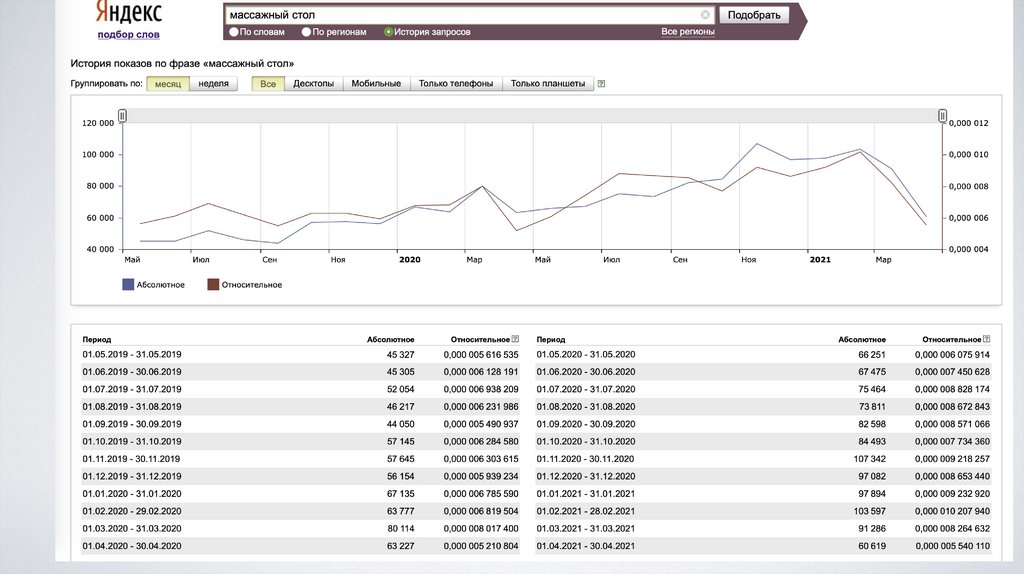Clear the search field with X icon

[x=705, y=15]
